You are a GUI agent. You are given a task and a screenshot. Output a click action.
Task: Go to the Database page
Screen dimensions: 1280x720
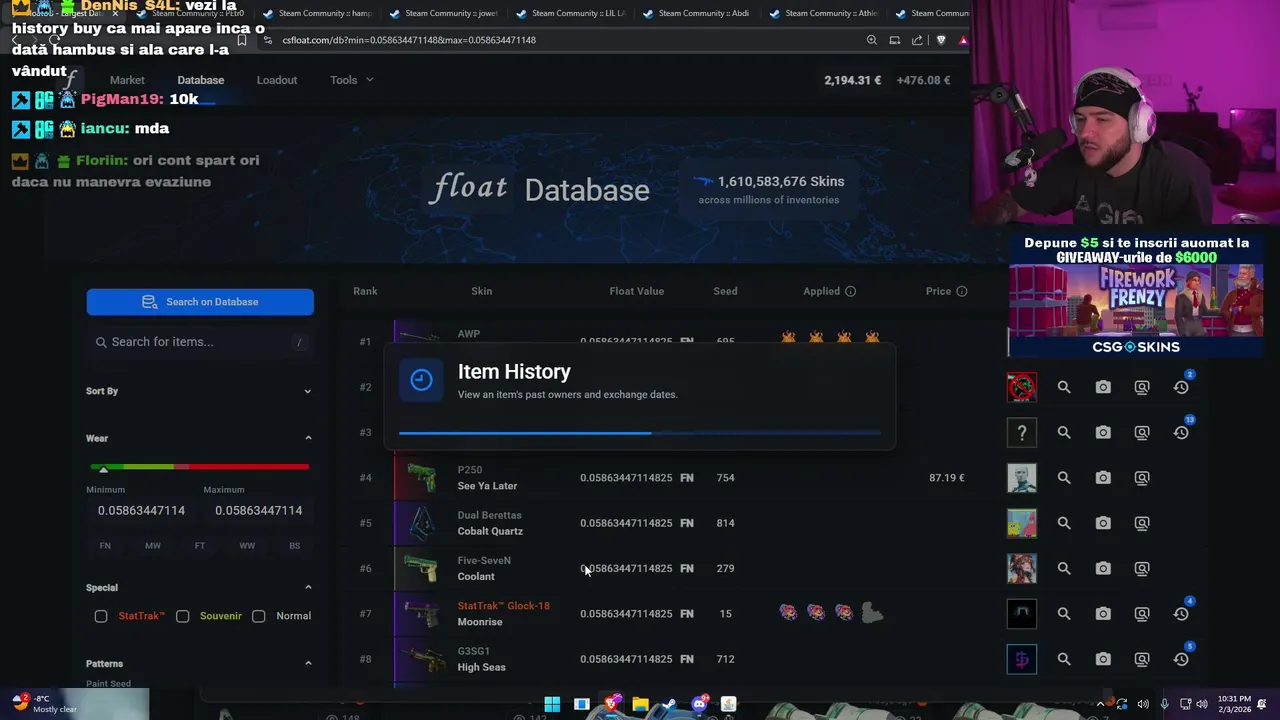click(x=201, y=80)
